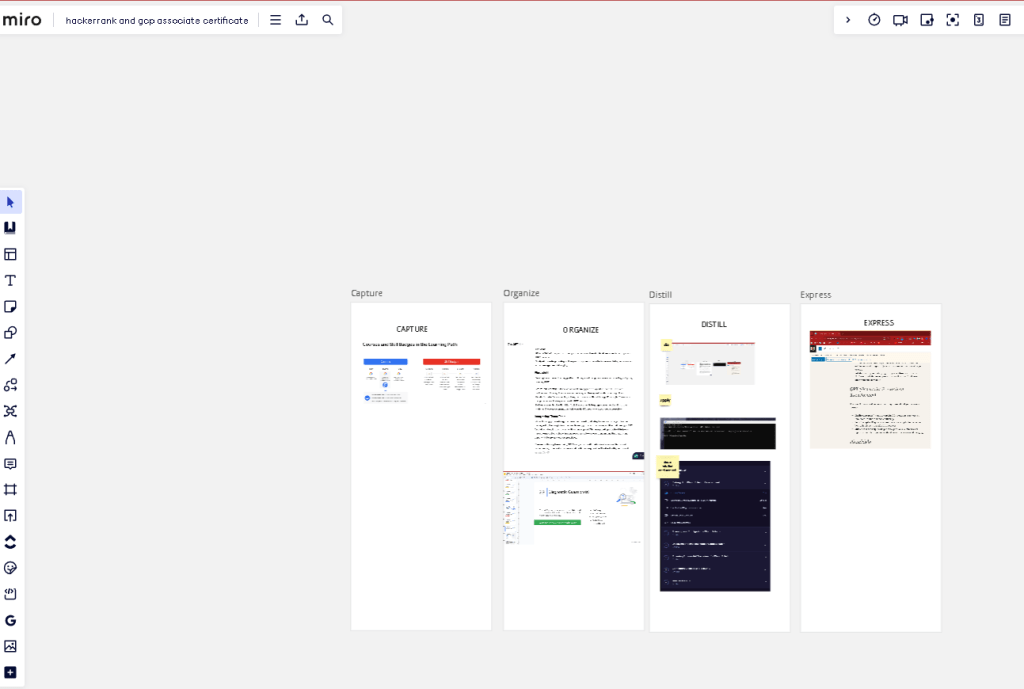This screenshot has height=689, width=1024.
Task: Select the top screenshot in Distill frame
Action: [711, 362]
